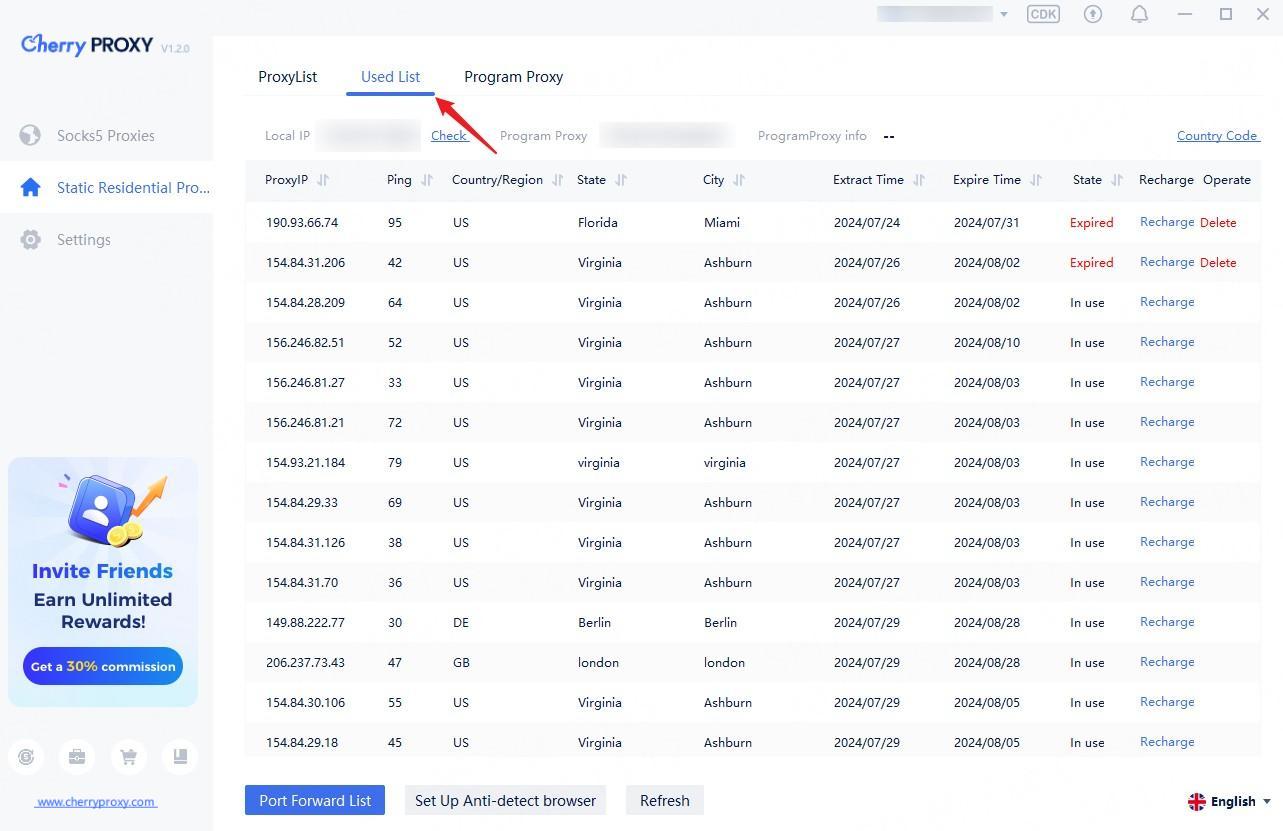Open the notifications bell

coord(1139,14)
